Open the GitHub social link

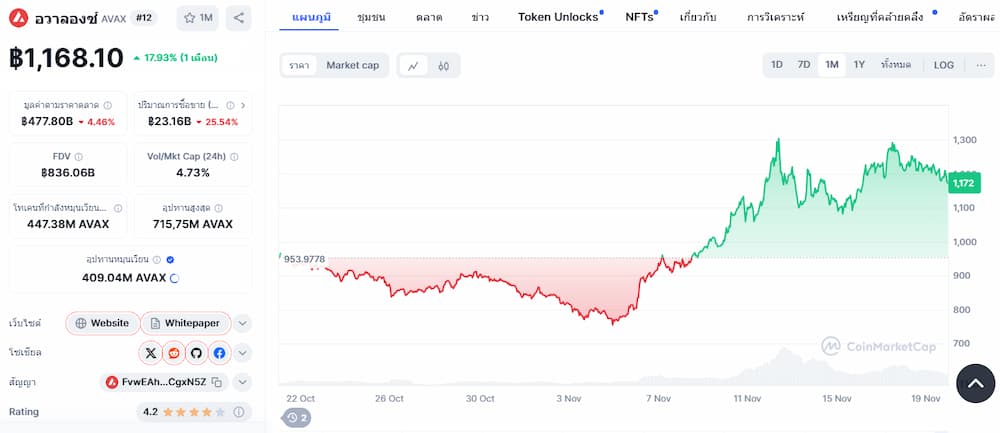pyautogui.click(x=196, y=353)
